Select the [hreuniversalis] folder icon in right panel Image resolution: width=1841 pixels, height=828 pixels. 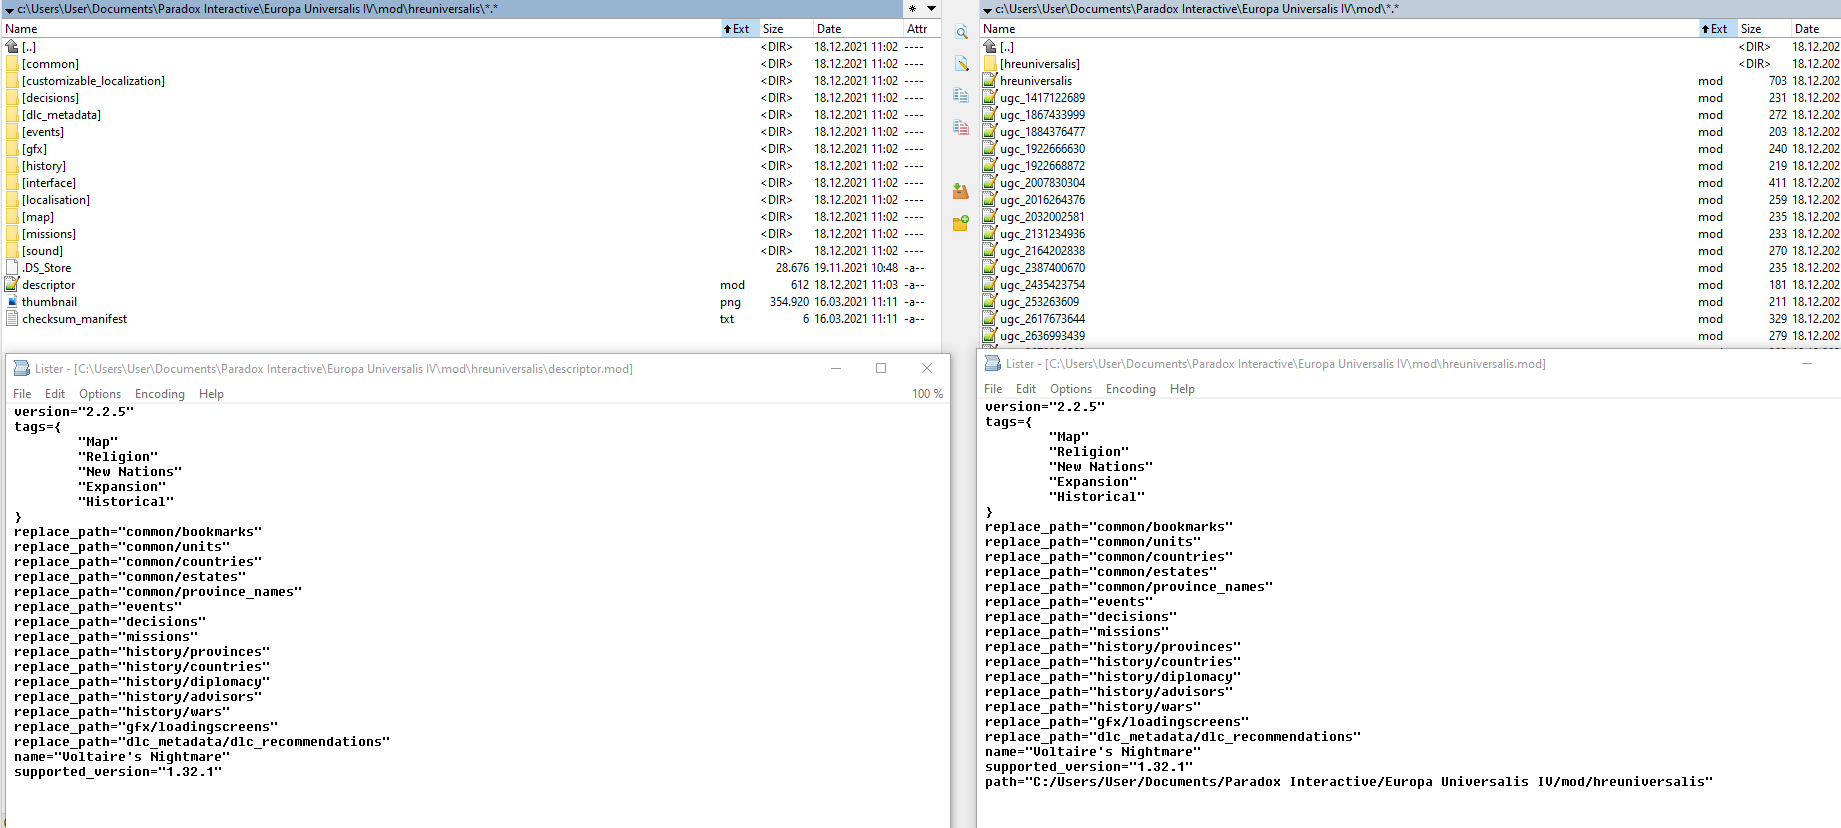(990, 64)
